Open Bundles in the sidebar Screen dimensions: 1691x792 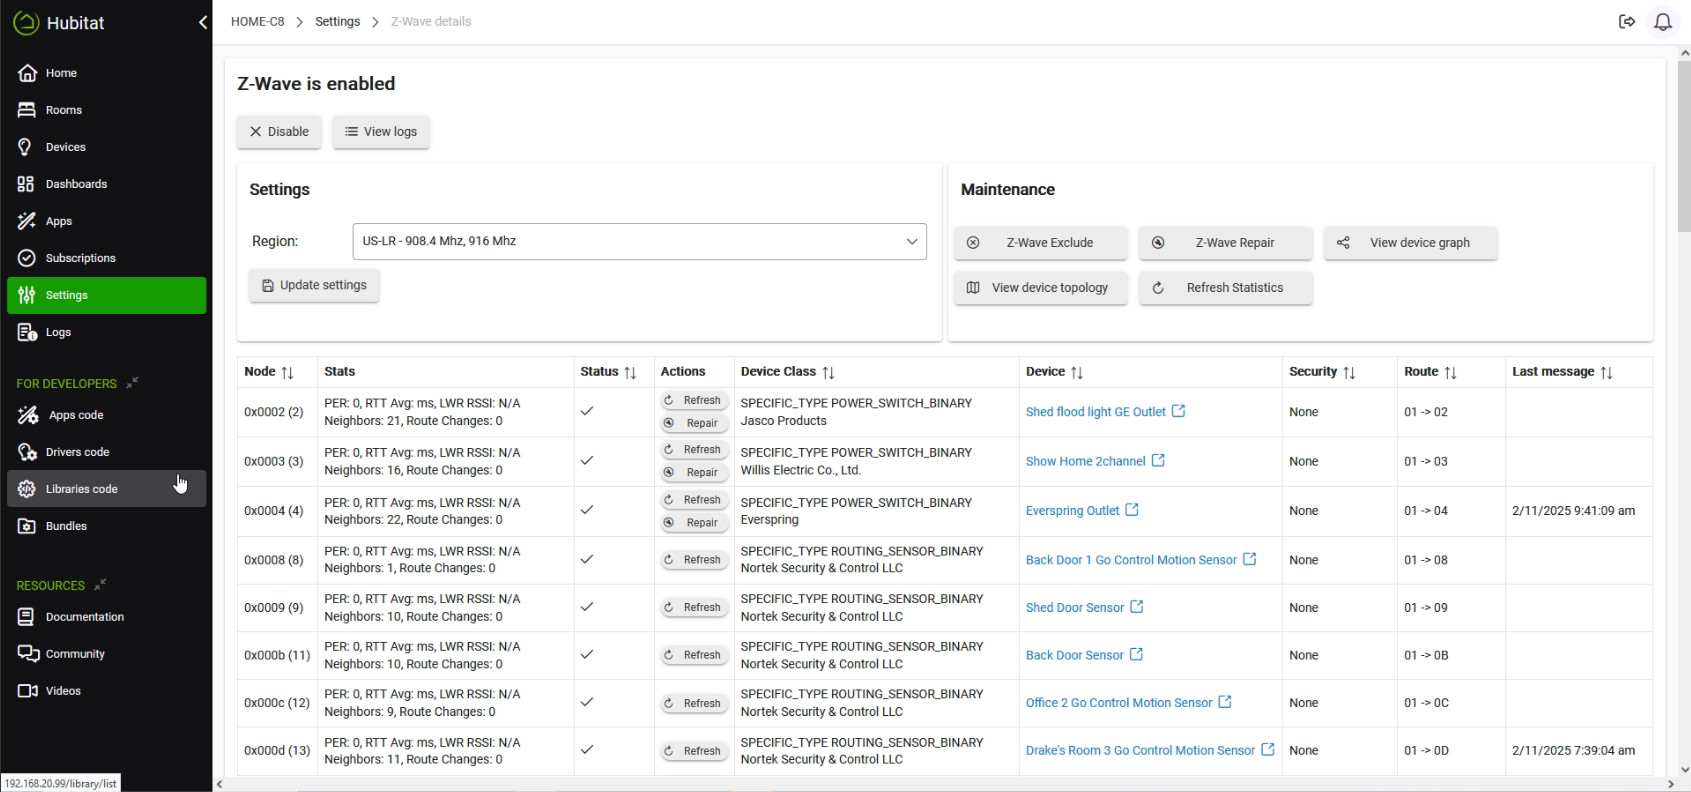click(106, 526)
